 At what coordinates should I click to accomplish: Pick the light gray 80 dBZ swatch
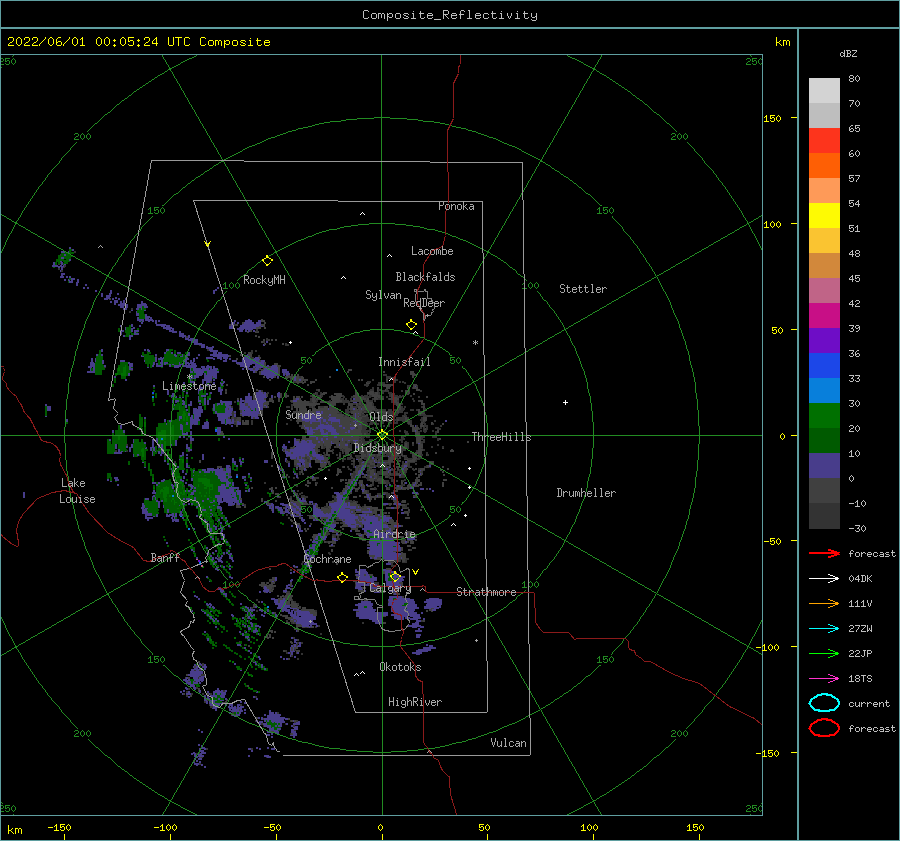(x=824, y=91)
